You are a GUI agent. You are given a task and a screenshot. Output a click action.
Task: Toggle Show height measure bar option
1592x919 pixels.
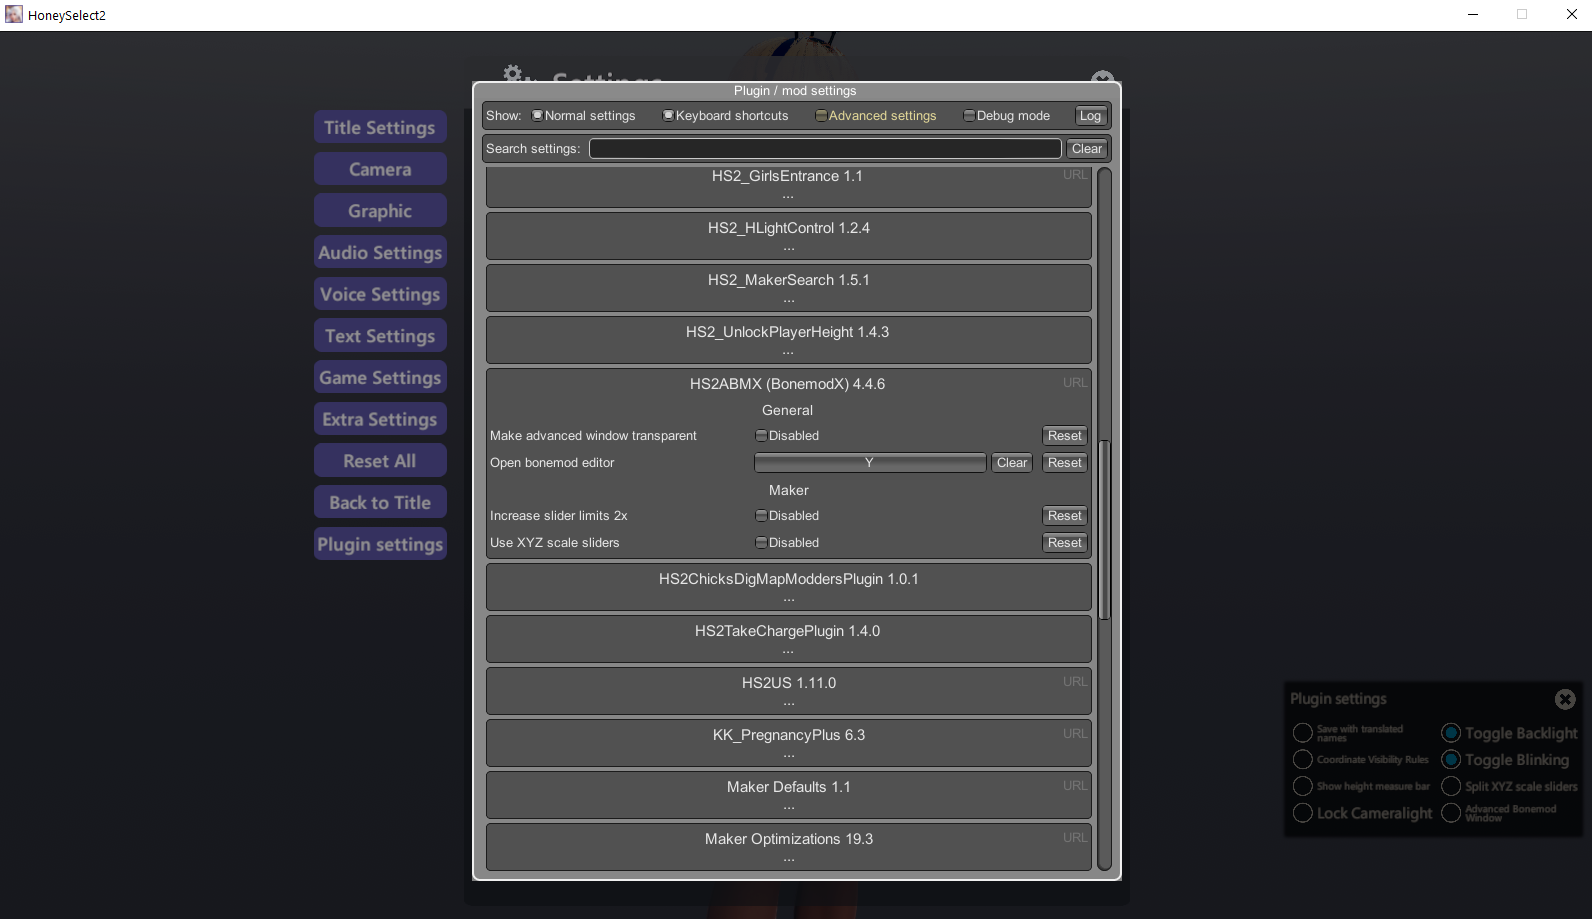[x=1303, y=786]
